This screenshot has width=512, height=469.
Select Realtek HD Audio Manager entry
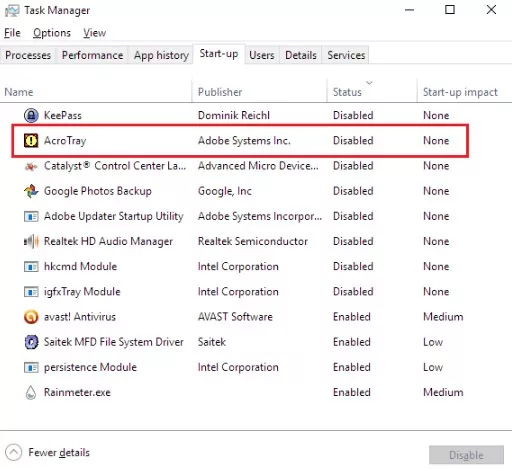tap(108, 241)
